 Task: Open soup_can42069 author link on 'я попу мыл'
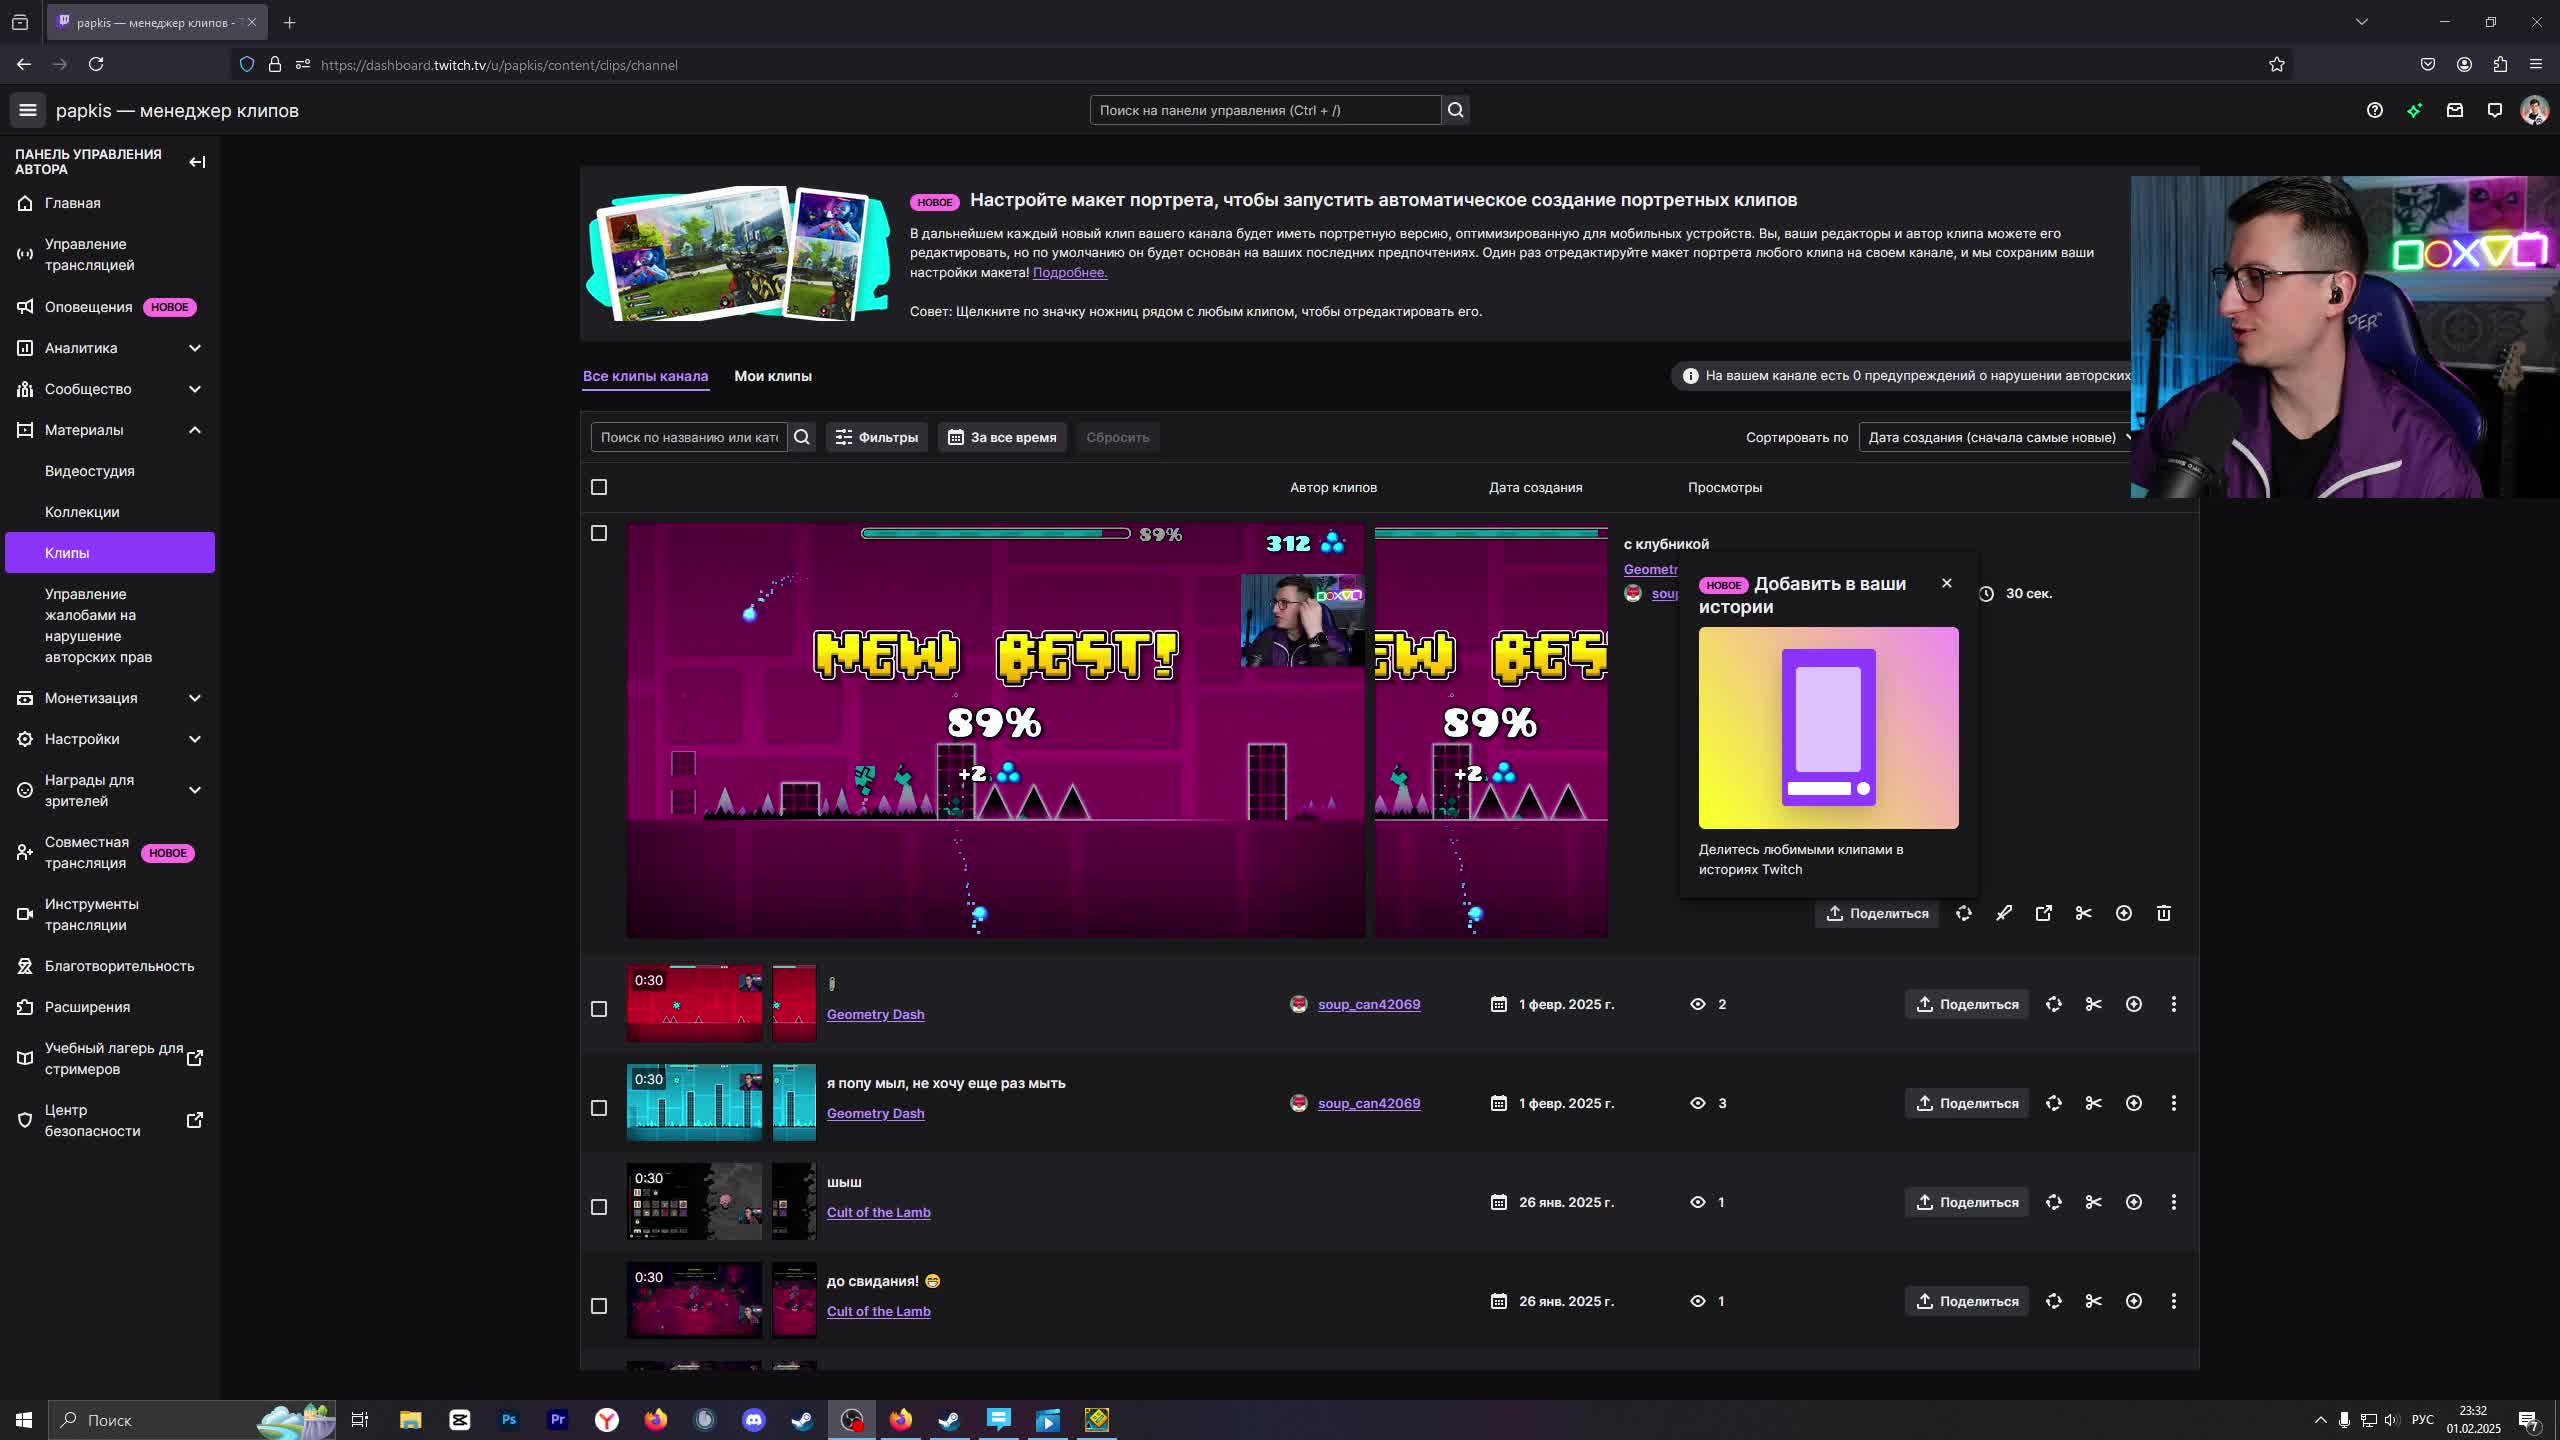pyautogui.click(x=1369, y=1103)
